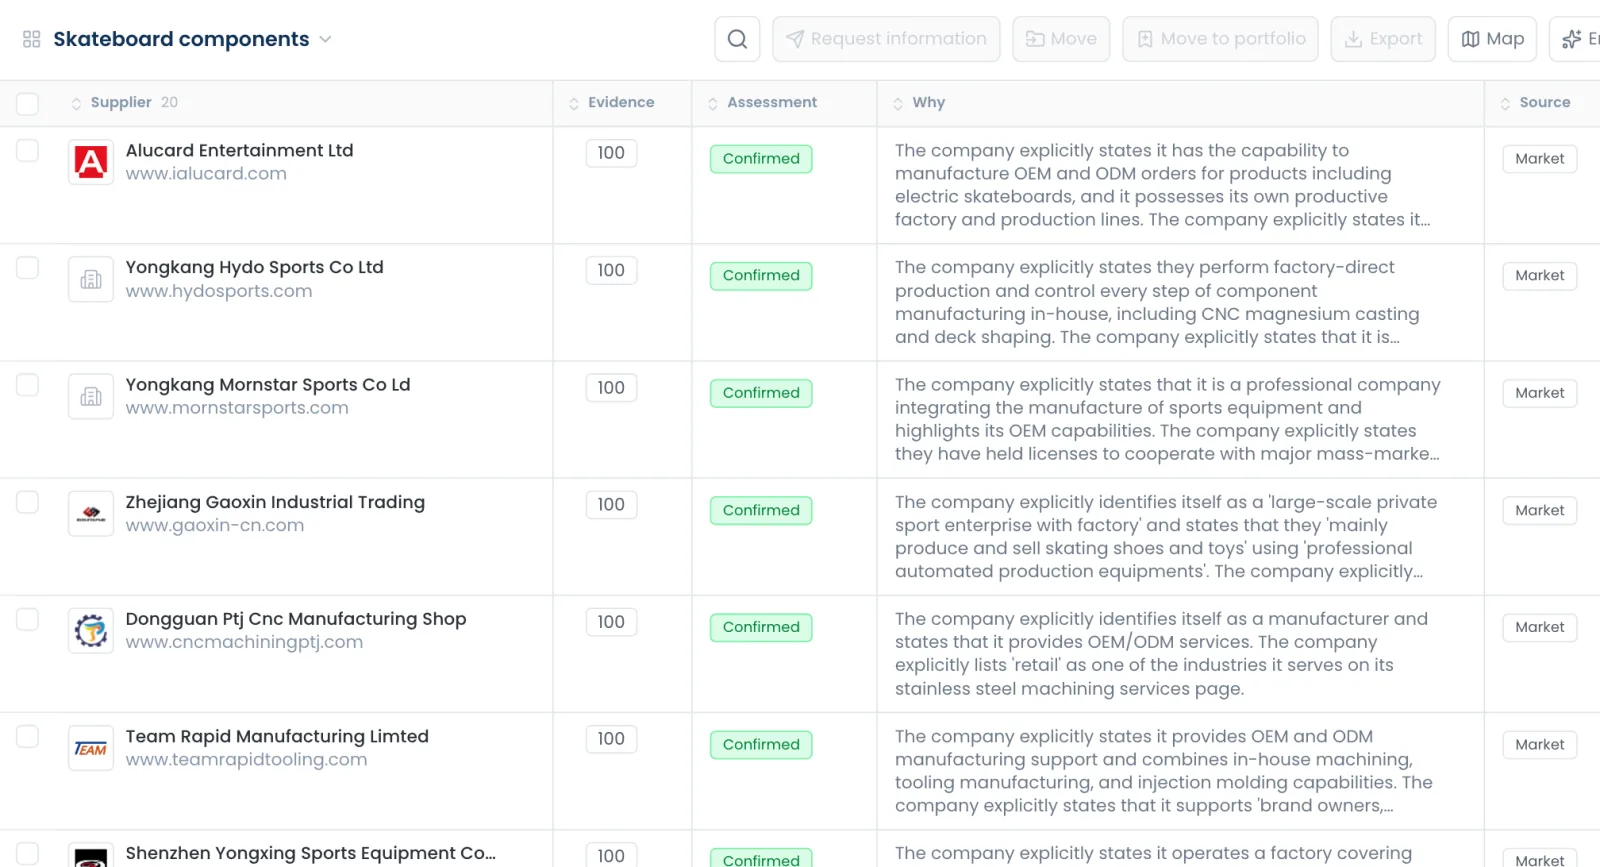Click the Confirmed badge for Zhejiang Gaoxin
Image resolution: width=1600 pixels, height=867 pixels.
tap(761, 510)
